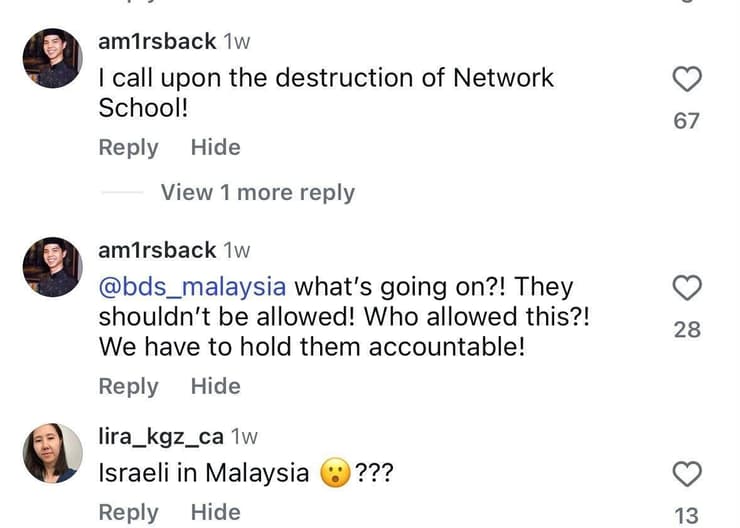This screenshot has width=740, height=528.
Task: Hide the 'destruction of Network School' comment
Action: 216,148
